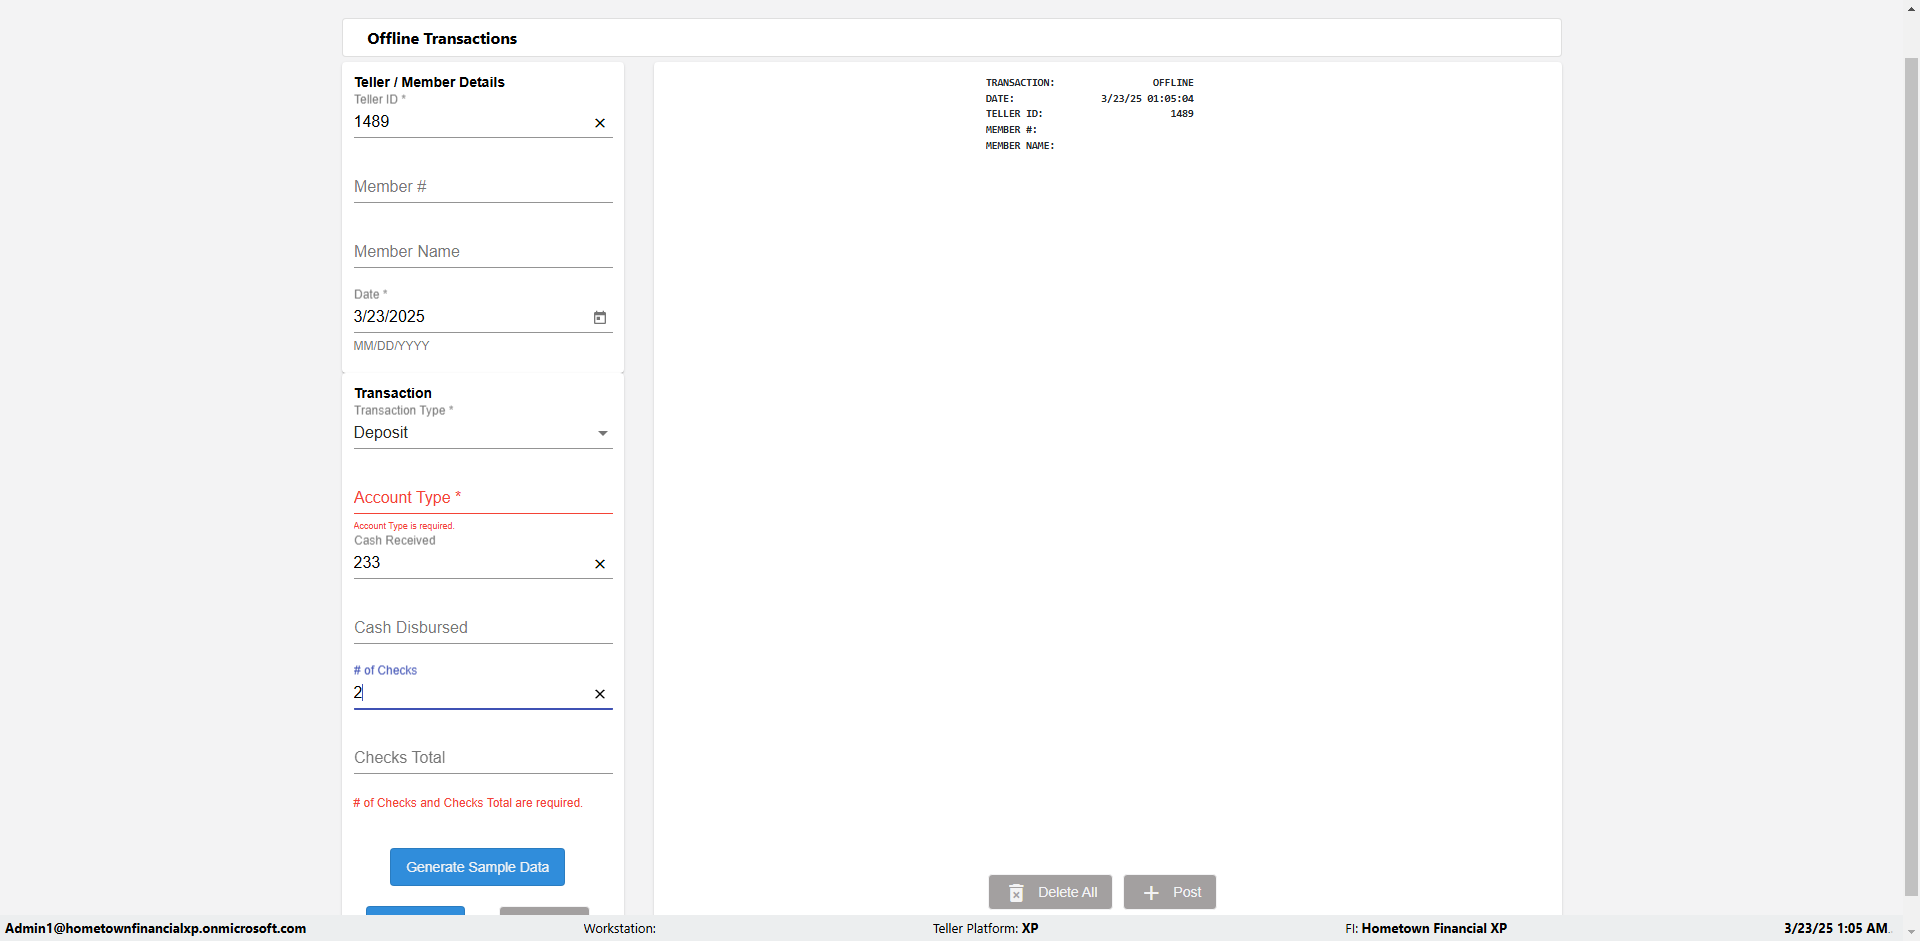This screenshot has height=941, width=1920.
Task: Click the Generate Sample Data button
Action: pyautogui.click(x=477, y=867)
